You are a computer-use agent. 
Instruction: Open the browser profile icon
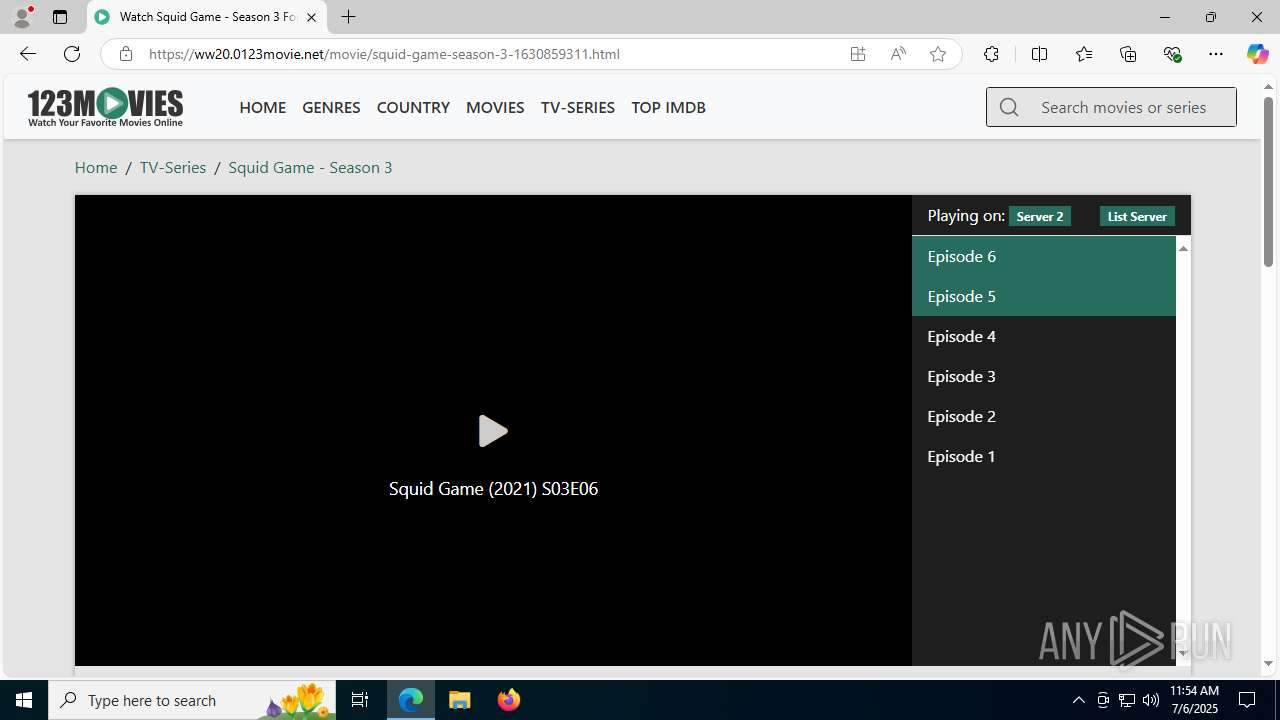[22, 17]
